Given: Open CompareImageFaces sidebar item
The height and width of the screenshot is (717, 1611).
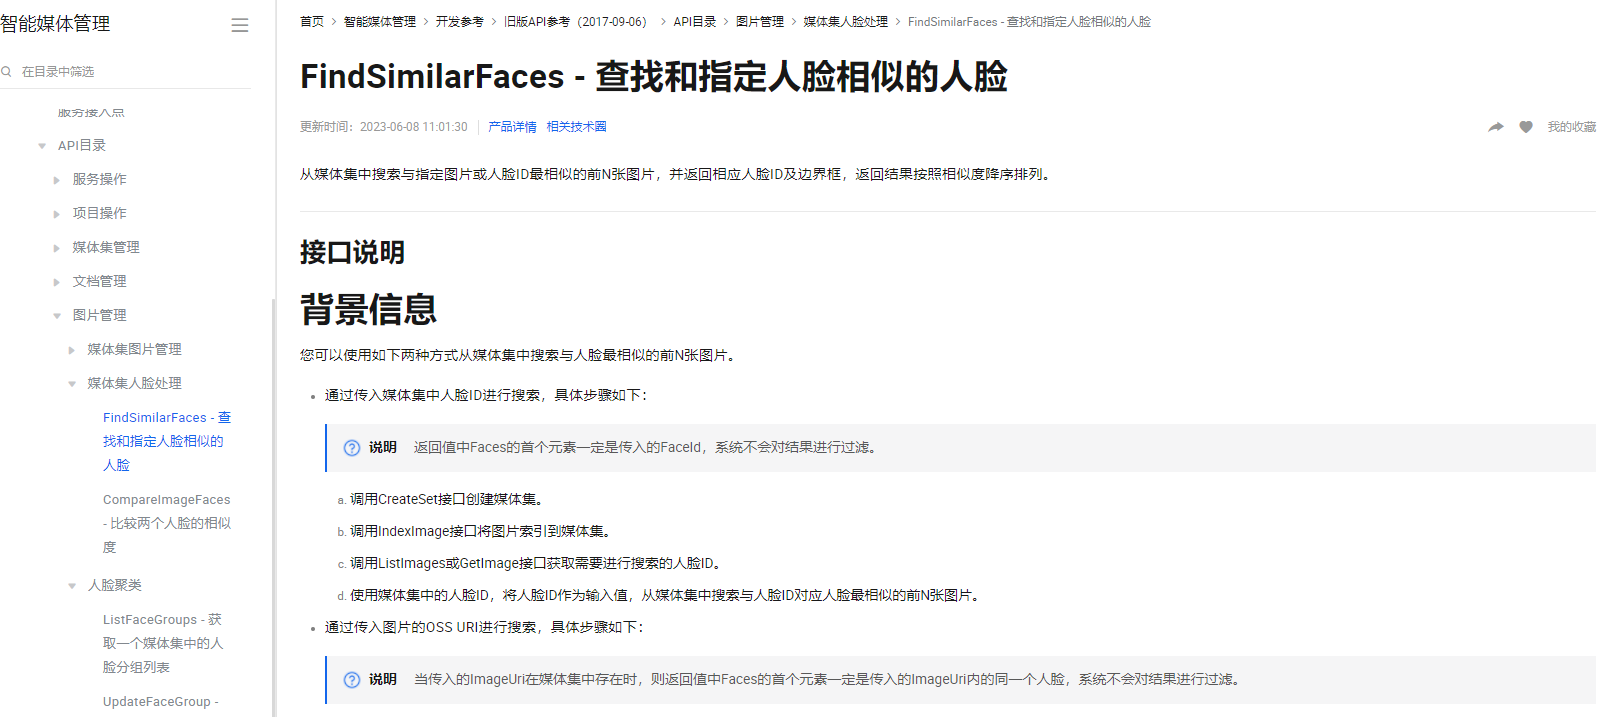Looking at the screenshot, I should [167, 523].
